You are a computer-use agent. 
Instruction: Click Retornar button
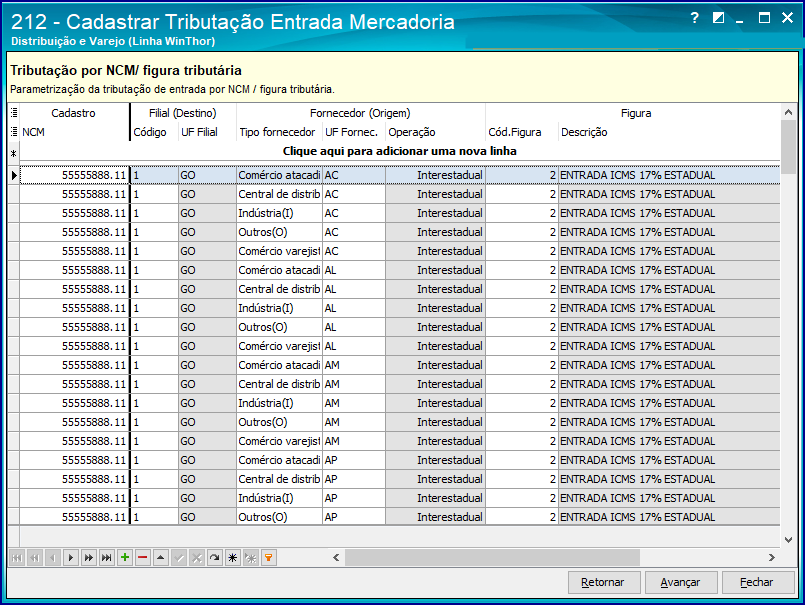[x=604, y=582]
